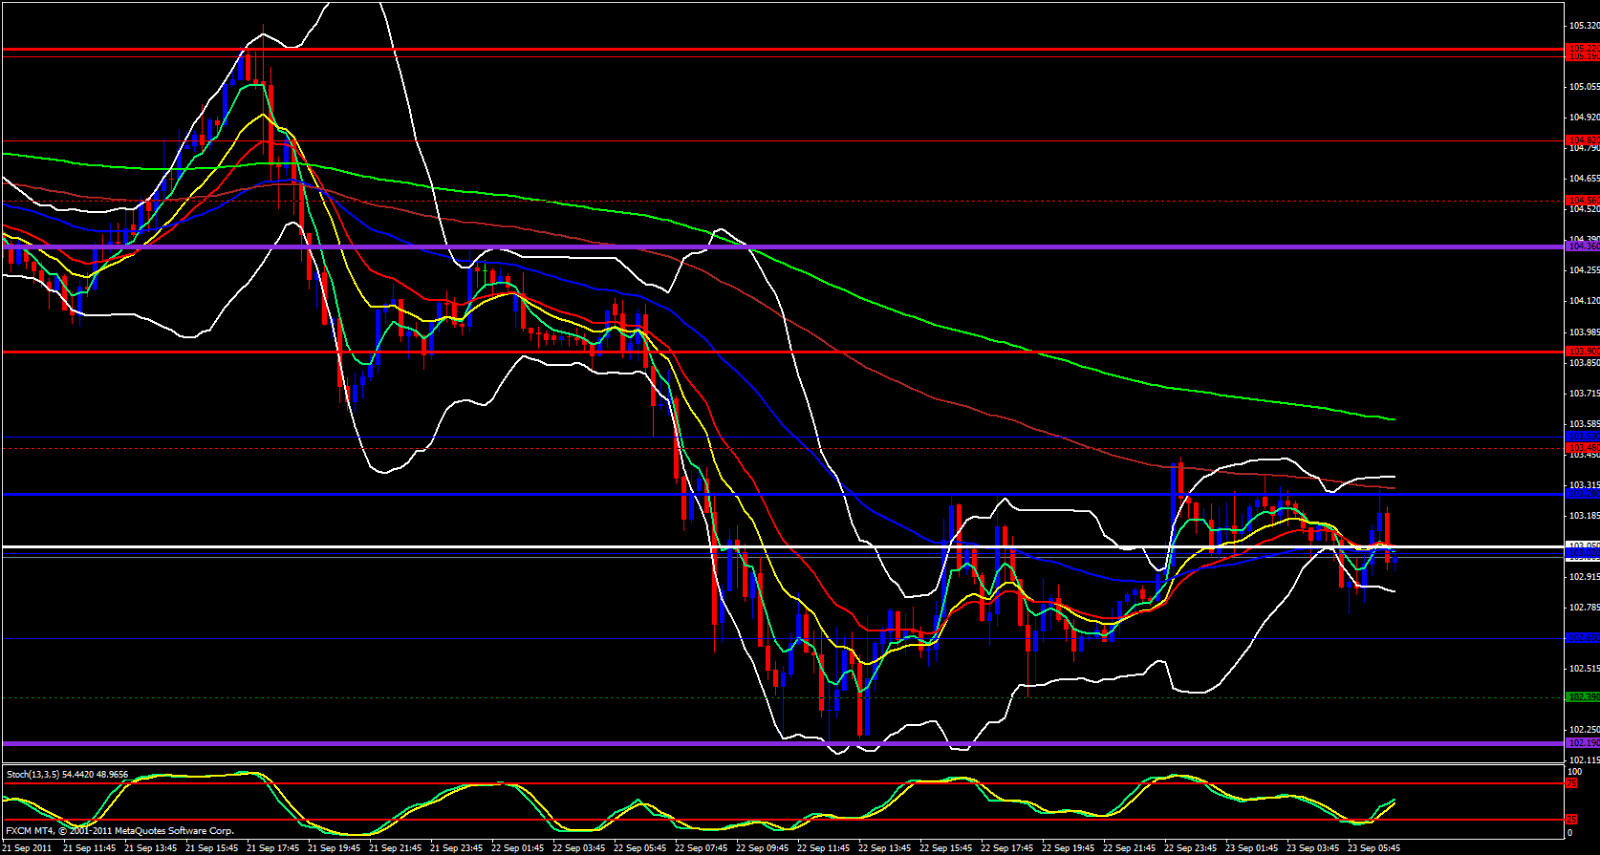The height and width of the screenshot is (855, 1600).
Task: Click the 105.055 price scale value
Action: 1583,87
